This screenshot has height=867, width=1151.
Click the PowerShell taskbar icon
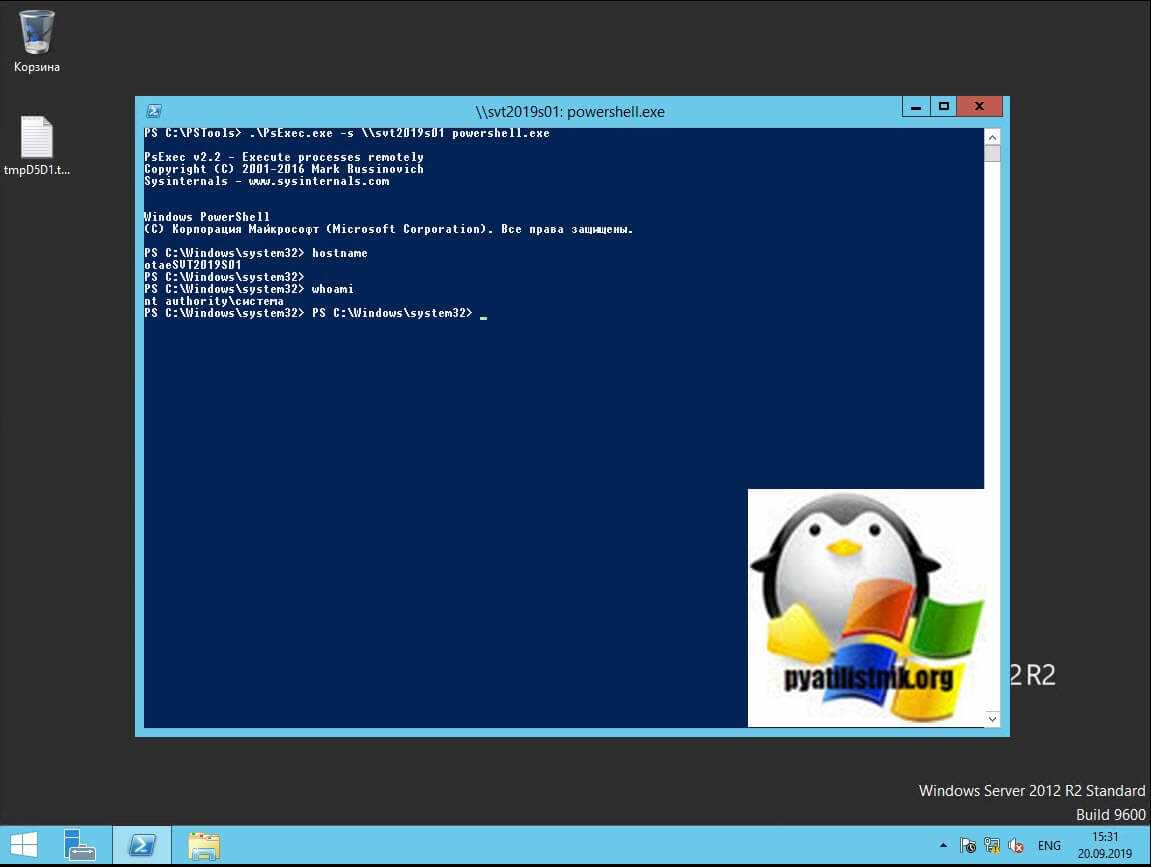click(x=141, y=846)
